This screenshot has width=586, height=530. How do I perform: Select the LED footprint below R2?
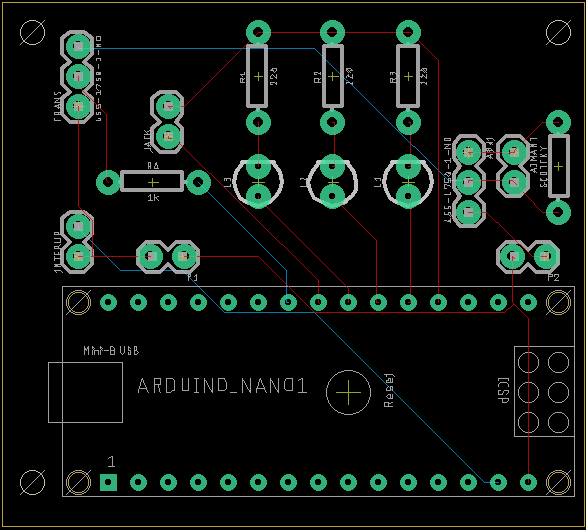332,182
